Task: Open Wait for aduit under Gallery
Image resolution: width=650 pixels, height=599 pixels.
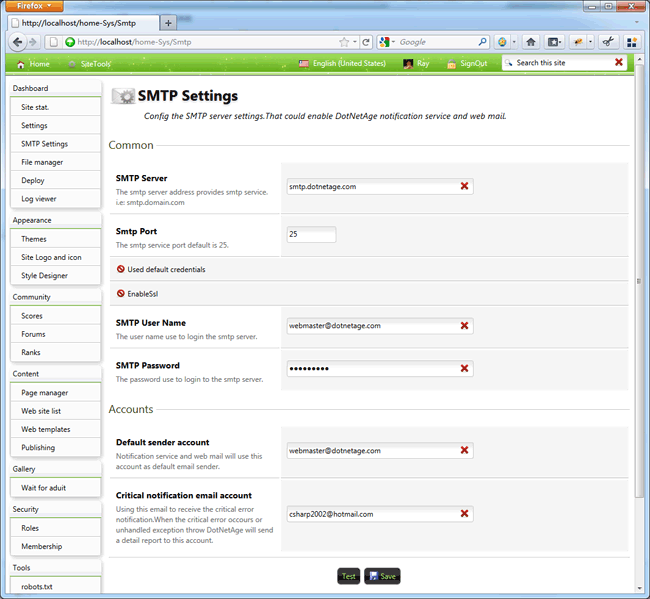Action: 56,487
